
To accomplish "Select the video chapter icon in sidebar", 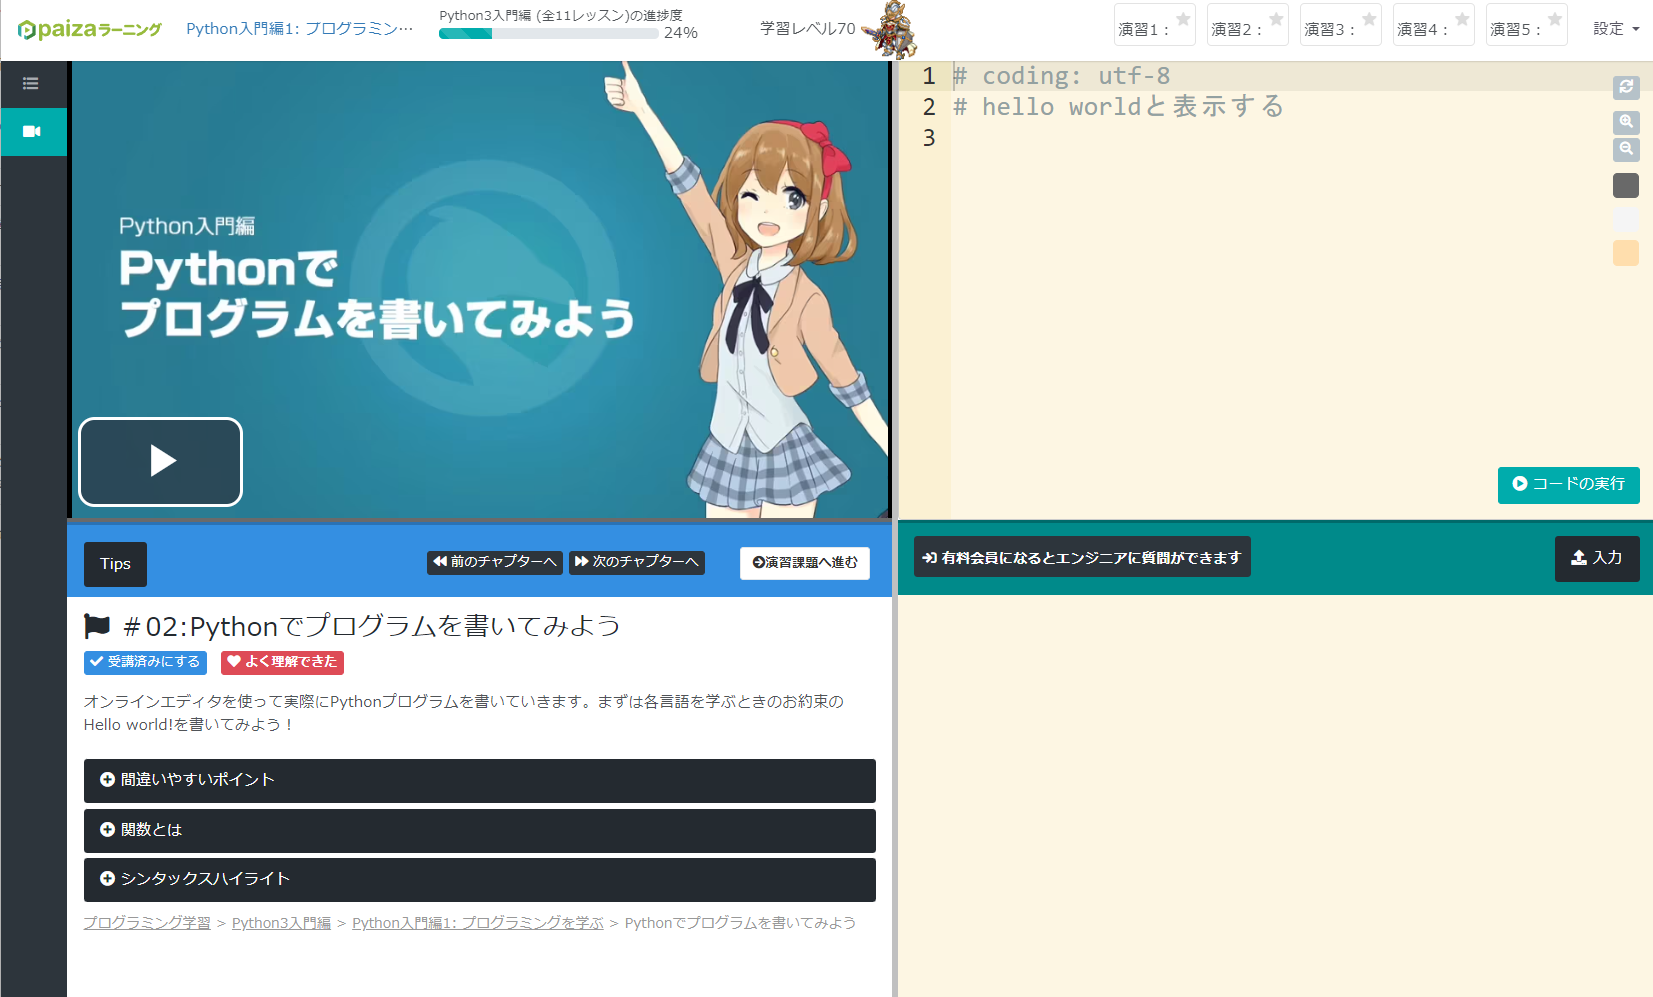I will pyautogui.click(x=33, y=131).
